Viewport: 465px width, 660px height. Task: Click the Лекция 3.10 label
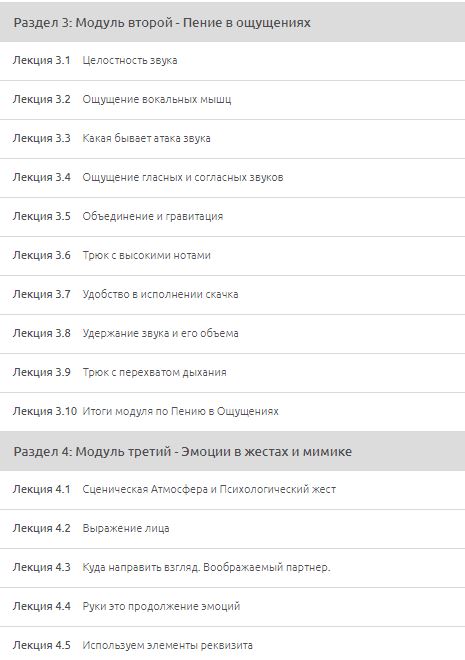tap(45, 411)
